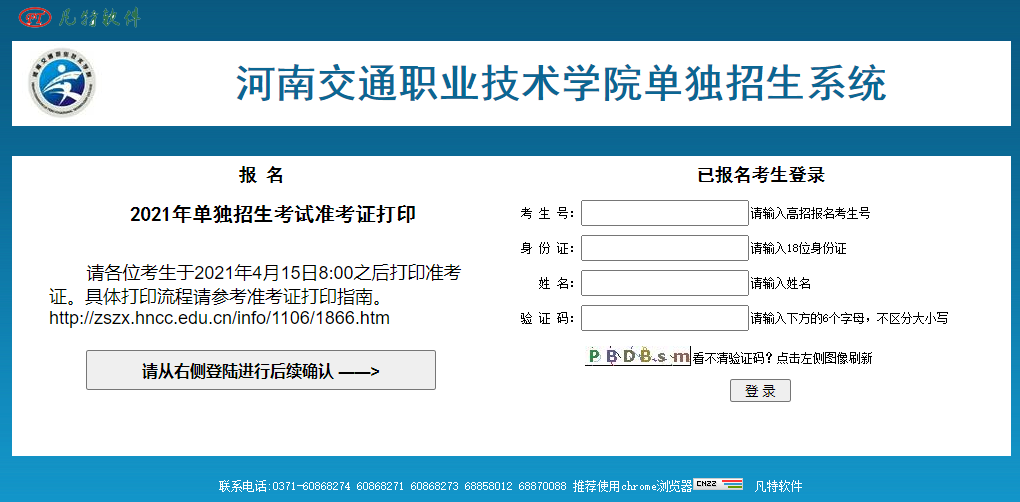Click the 河南交通职业技术学院单独招生系统 title

561,83
